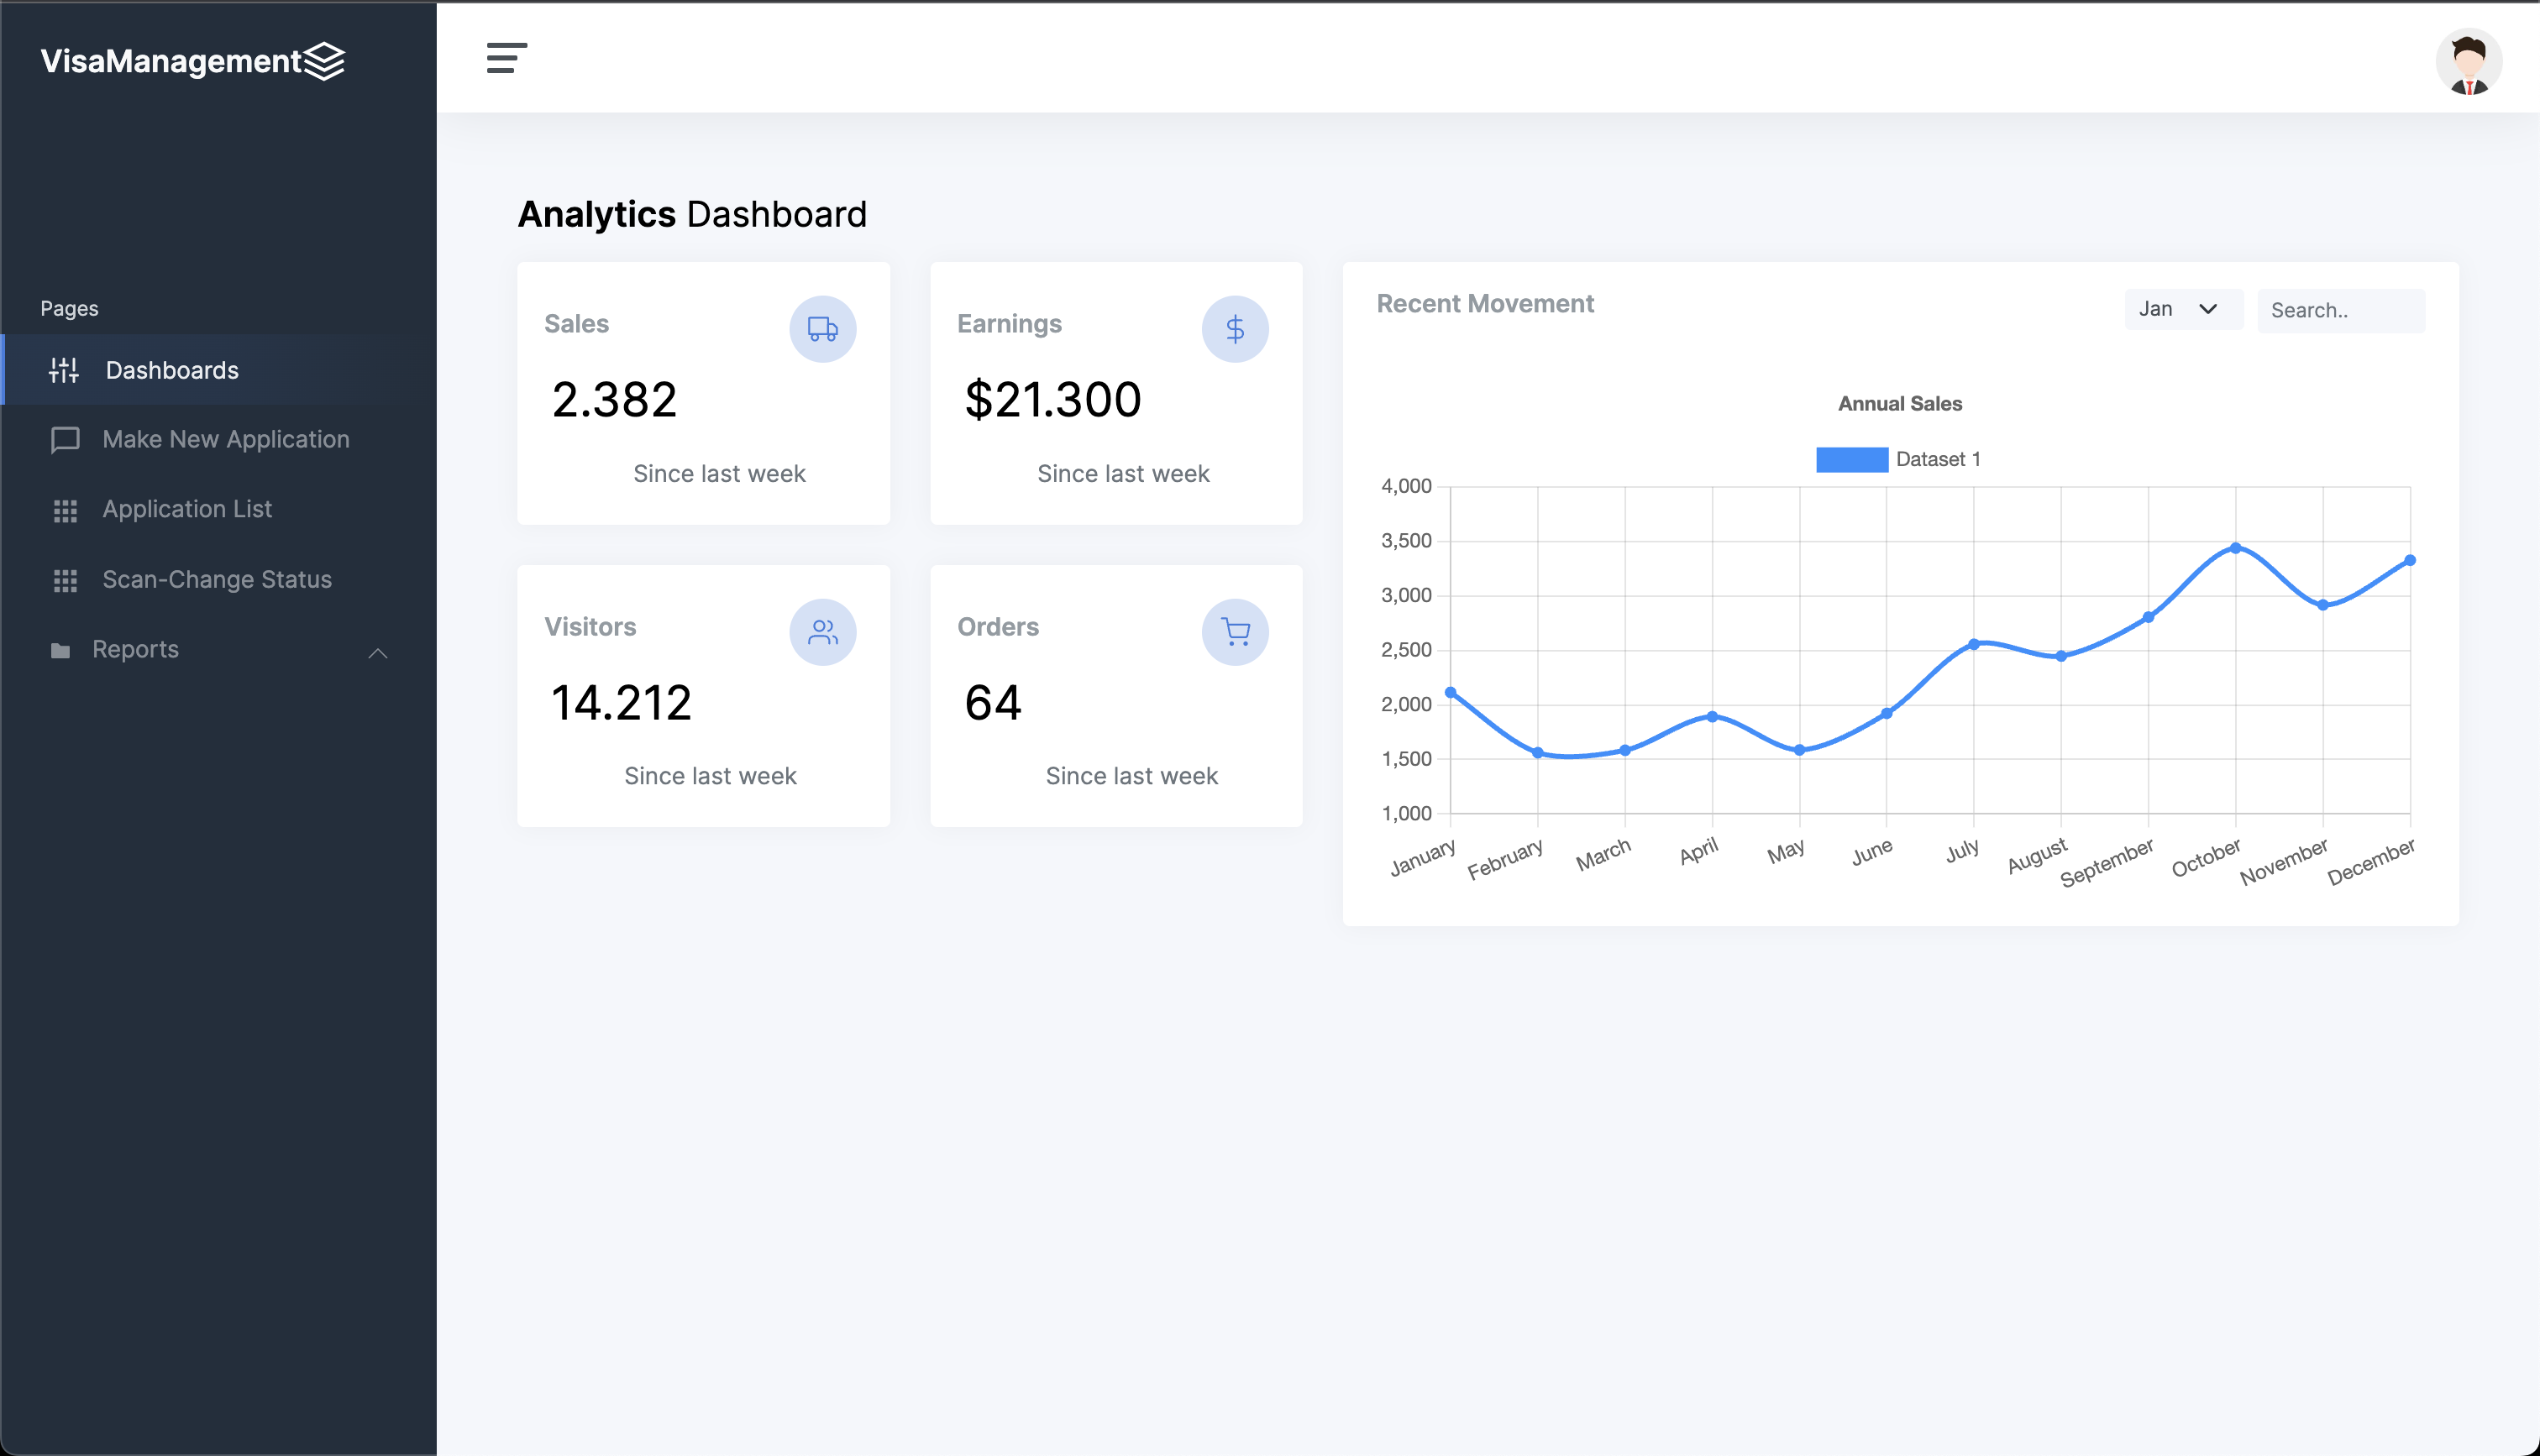Click Since last week under Visitors

pos(710,777)
